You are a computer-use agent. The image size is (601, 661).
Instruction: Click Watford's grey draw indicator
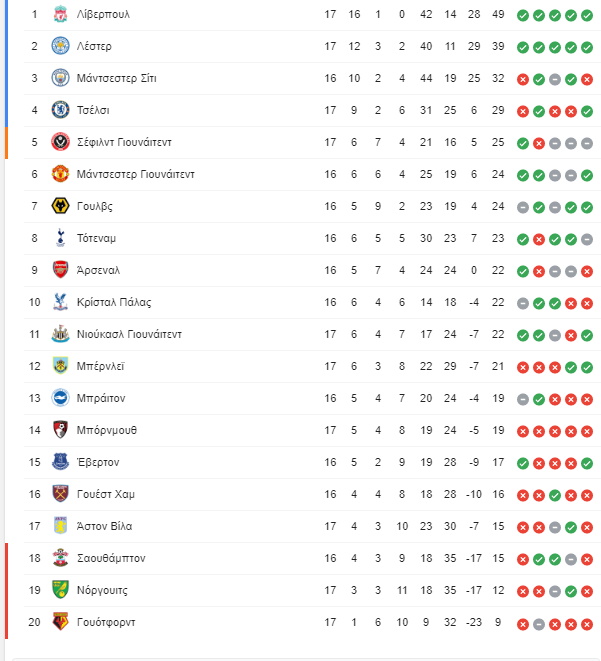tap(539, 624)
